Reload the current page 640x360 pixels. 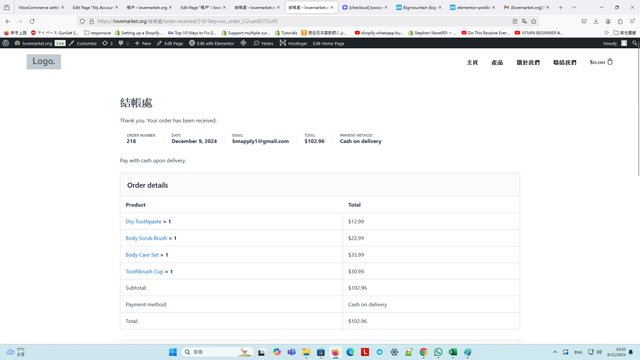[x=32, y=21]
